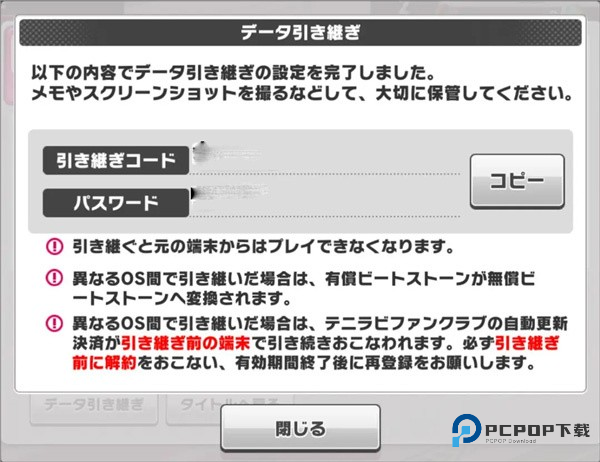Click the first warning exclamation icon
600x462 pixels.
point(54,246)
